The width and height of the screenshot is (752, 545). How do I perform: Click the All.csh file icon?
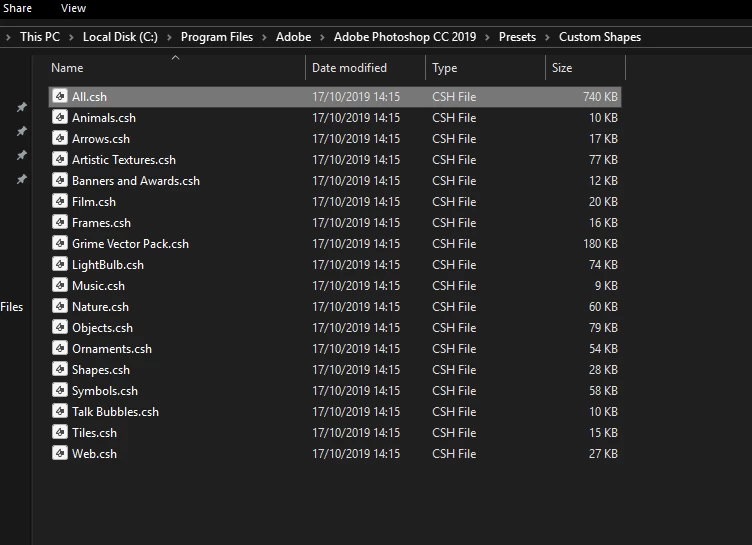click(x=60, y=96)
